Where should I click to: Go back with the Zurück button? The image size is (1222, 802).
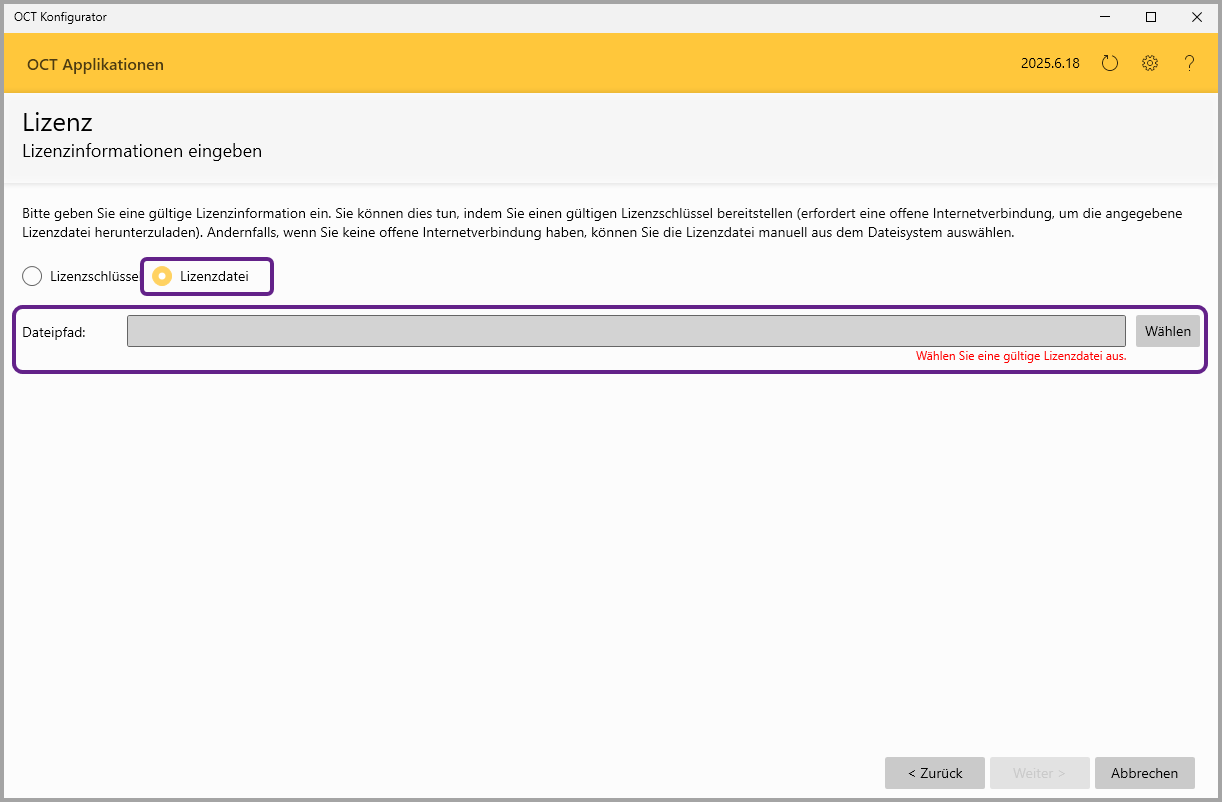coord(934,773)
